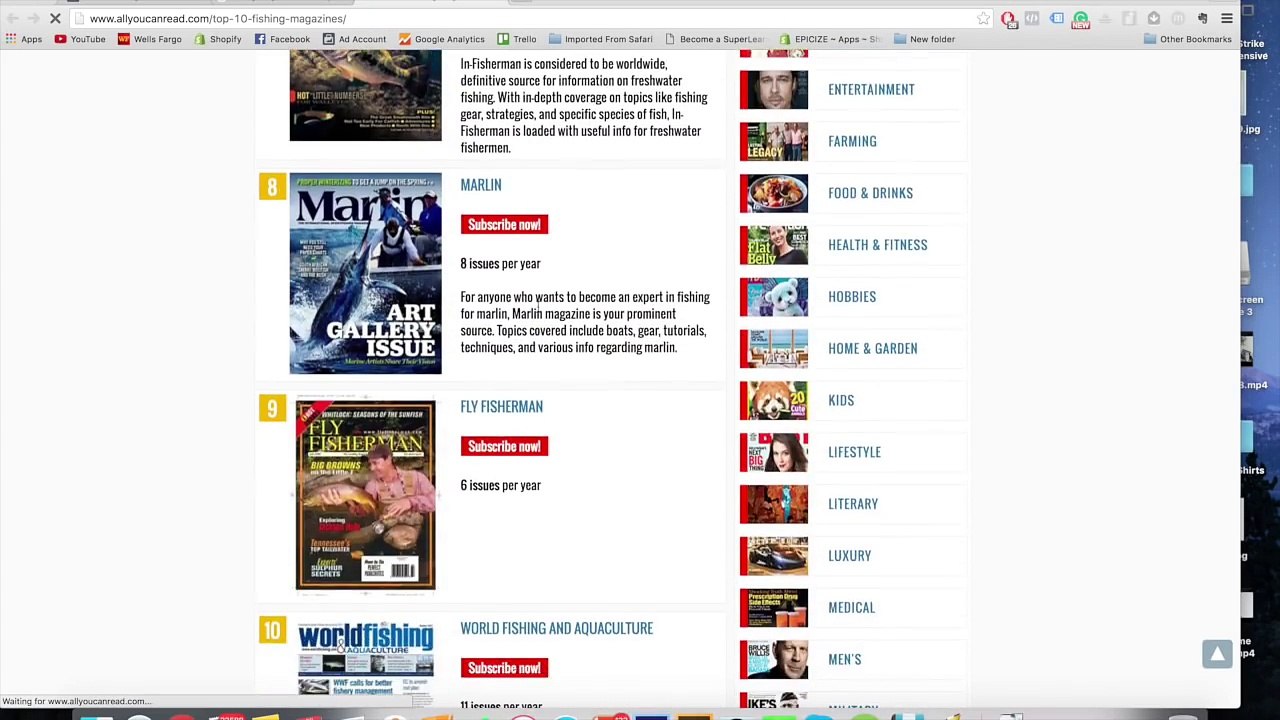The width and height of the screenshot is (1280, 720).
Task: Open the Food & Drinks category
Action: coord(870,193)
